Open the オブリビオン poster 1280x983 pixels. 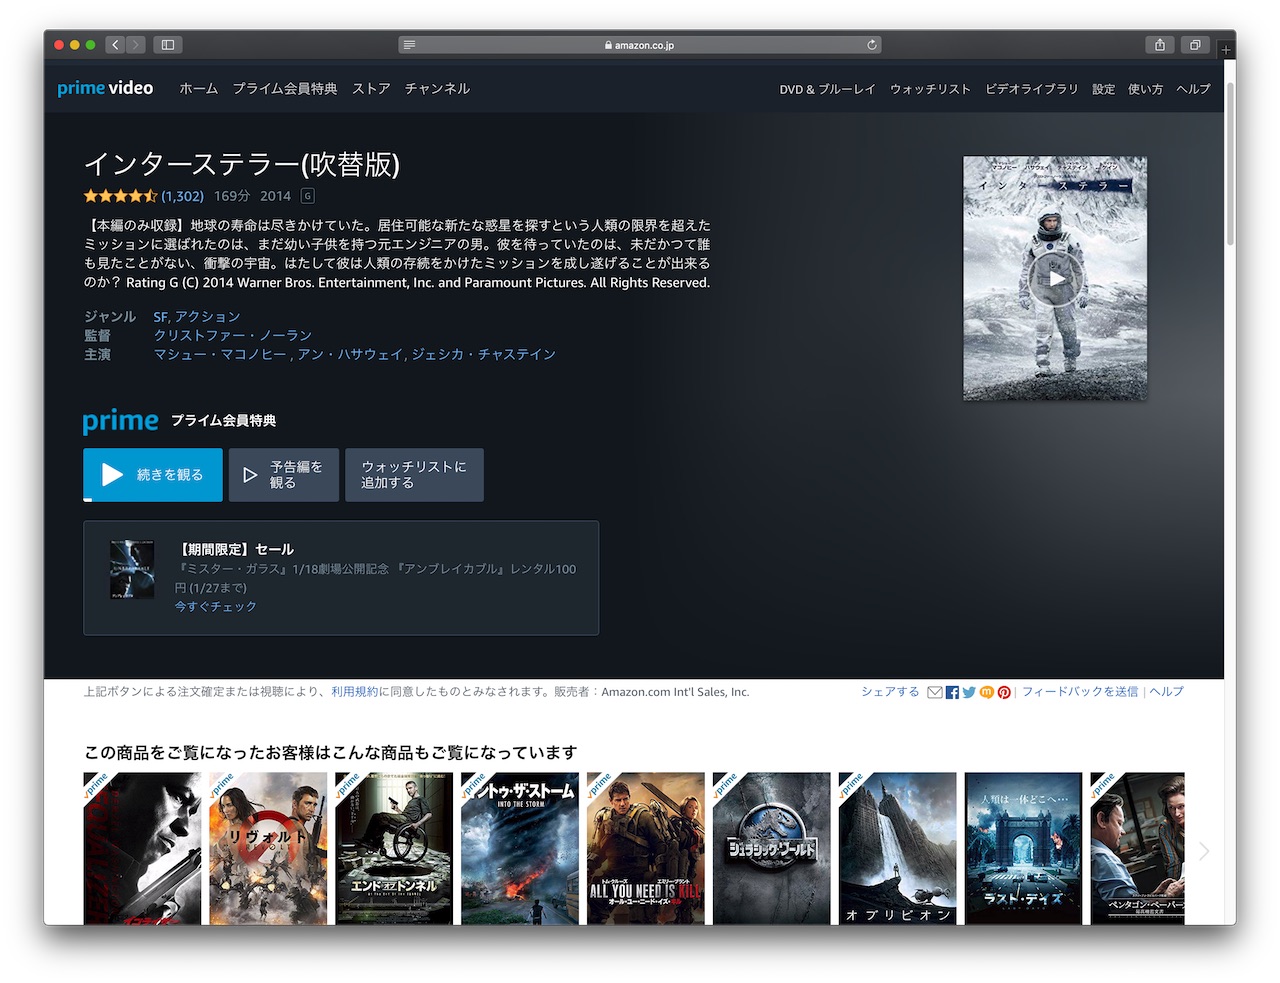click(x=898, y=848)
